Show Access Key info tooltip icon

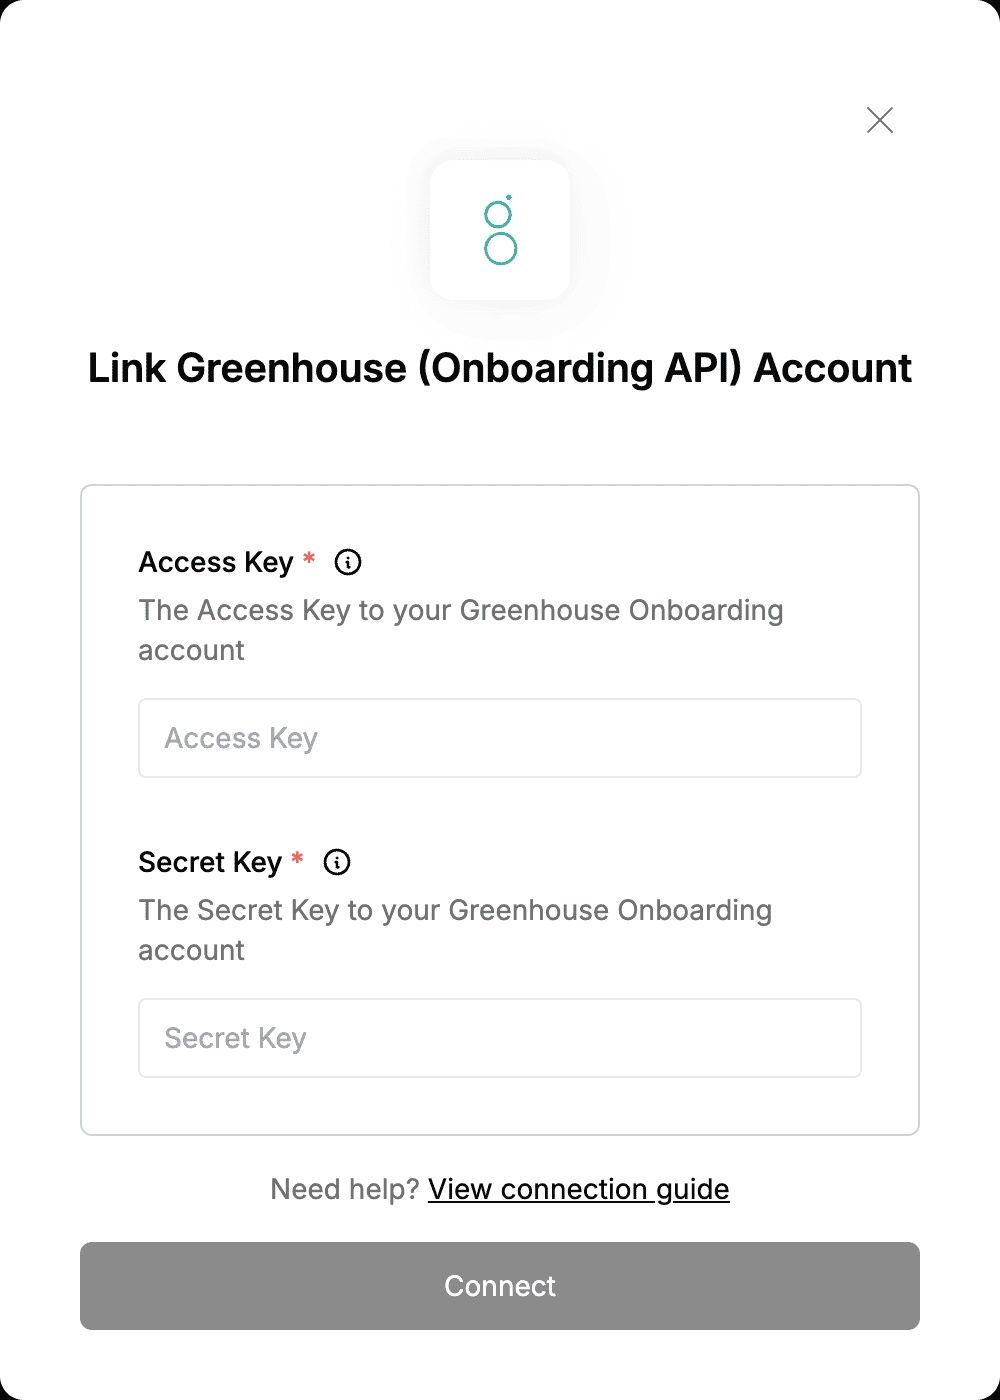click(x=348, y=562)
